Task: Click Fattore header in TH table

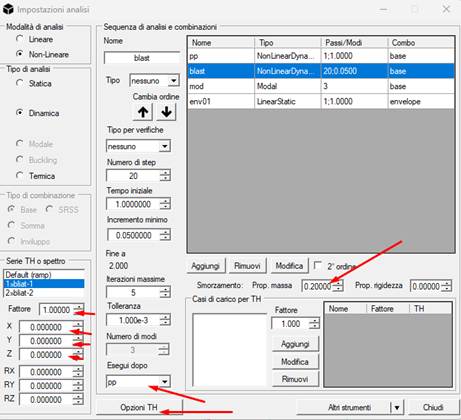Action: pyautogui.click(x=388, y=309)
